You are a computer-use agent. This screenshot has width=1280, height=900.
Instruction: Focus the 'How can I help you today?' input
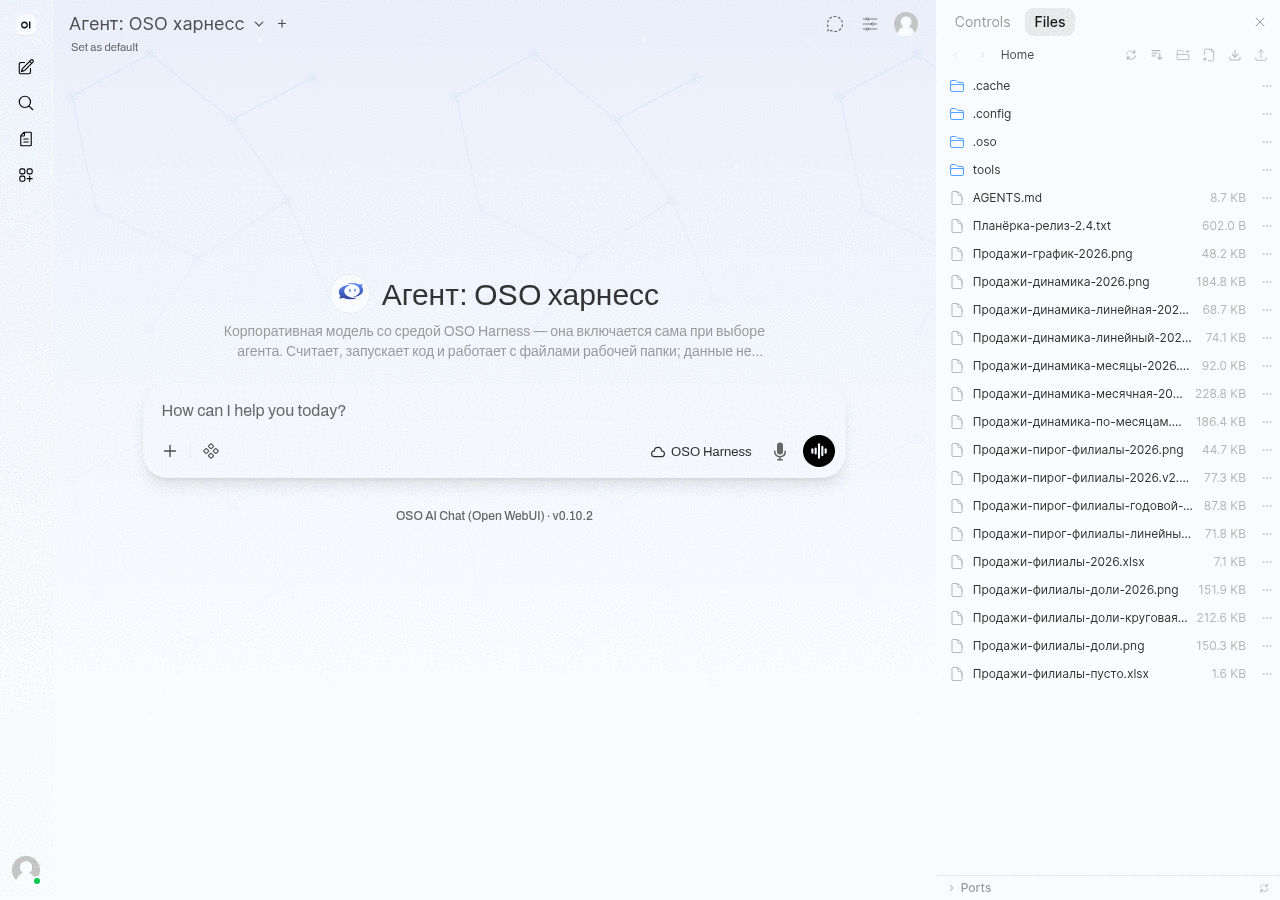click(494, 411)
